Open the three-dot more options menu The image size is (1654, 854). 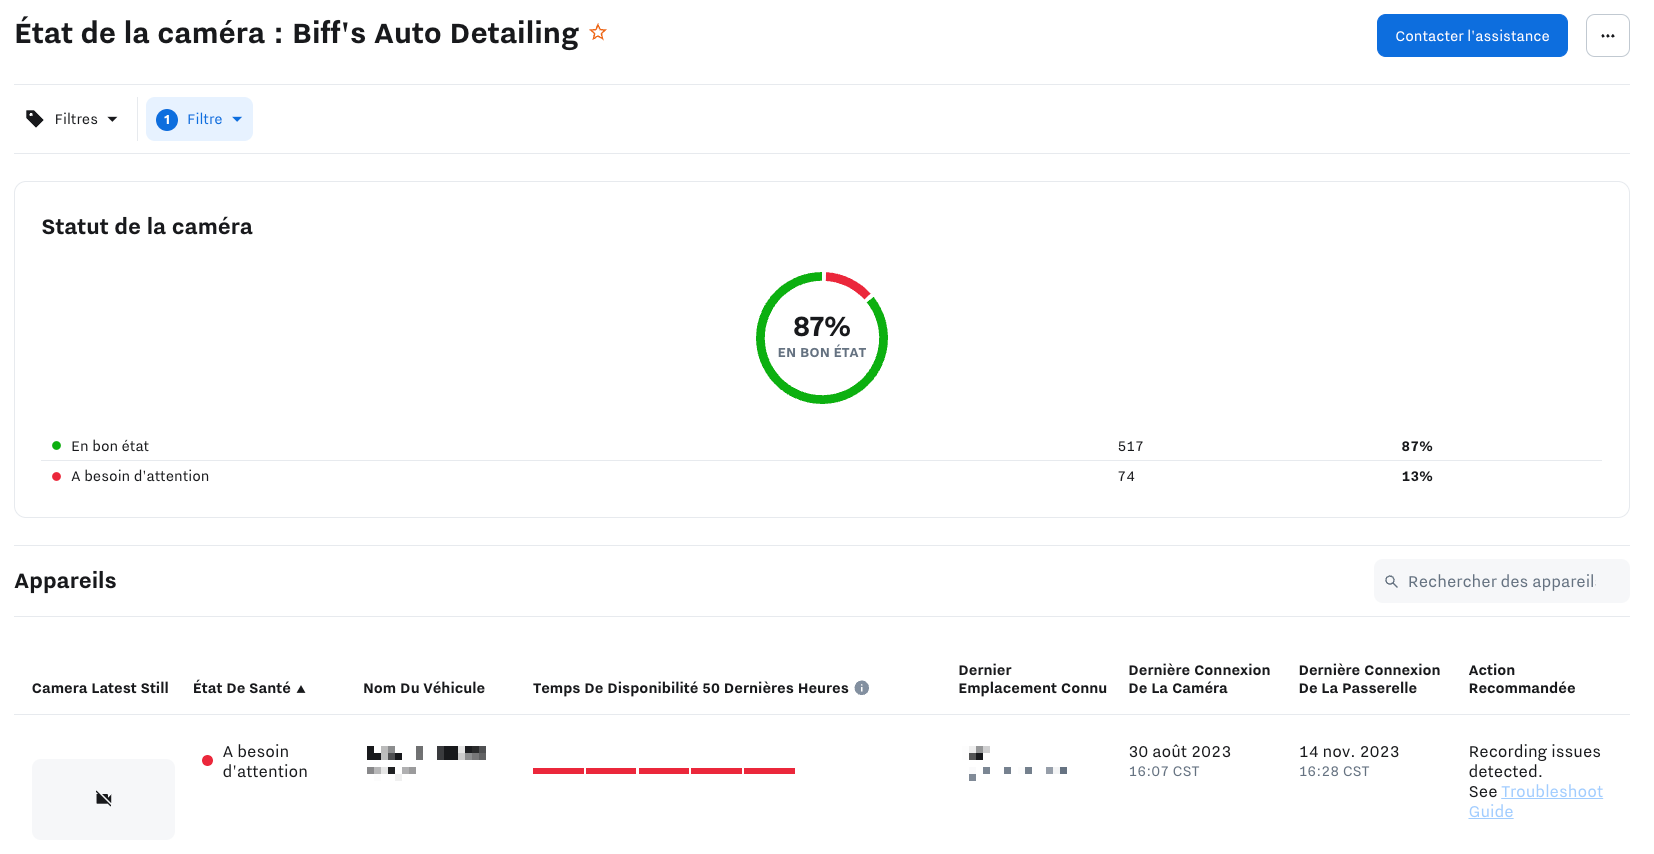[1607, 36]
